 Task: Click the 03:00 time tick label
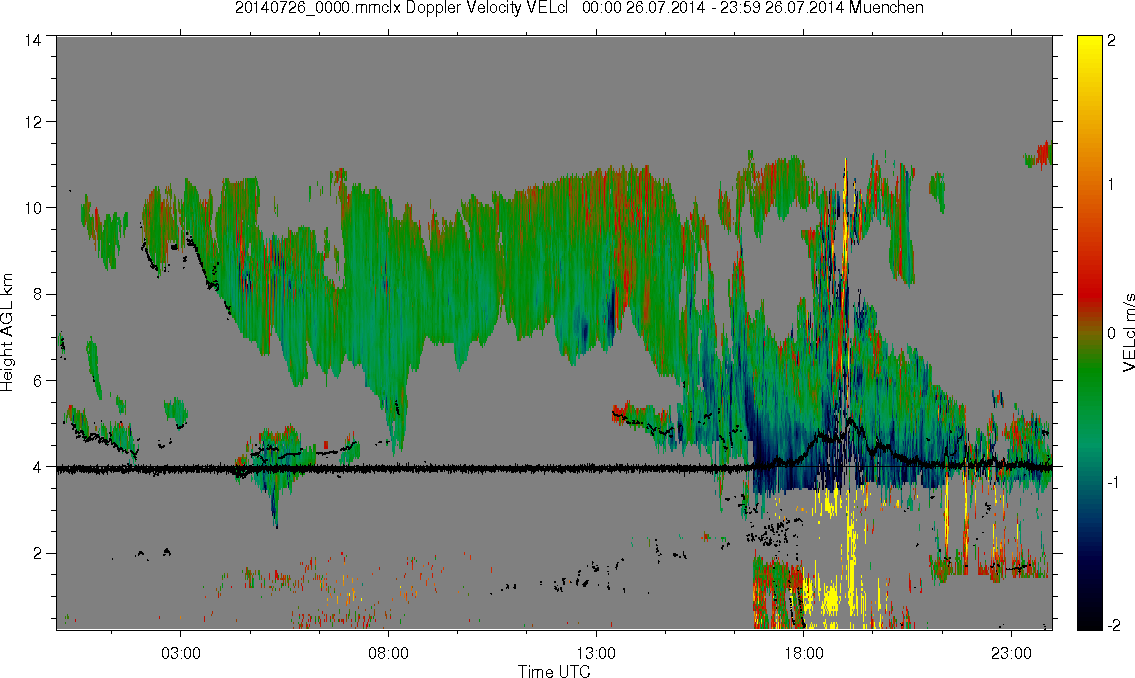180,653
